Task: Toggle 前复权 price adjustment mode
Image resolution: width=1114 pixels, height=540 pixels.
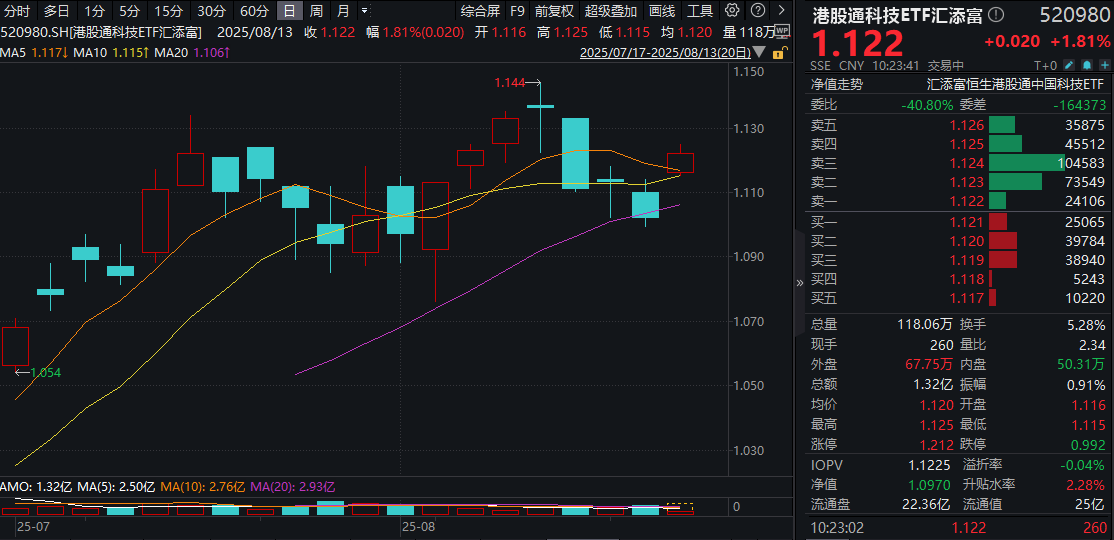Action: coord(554,11)
